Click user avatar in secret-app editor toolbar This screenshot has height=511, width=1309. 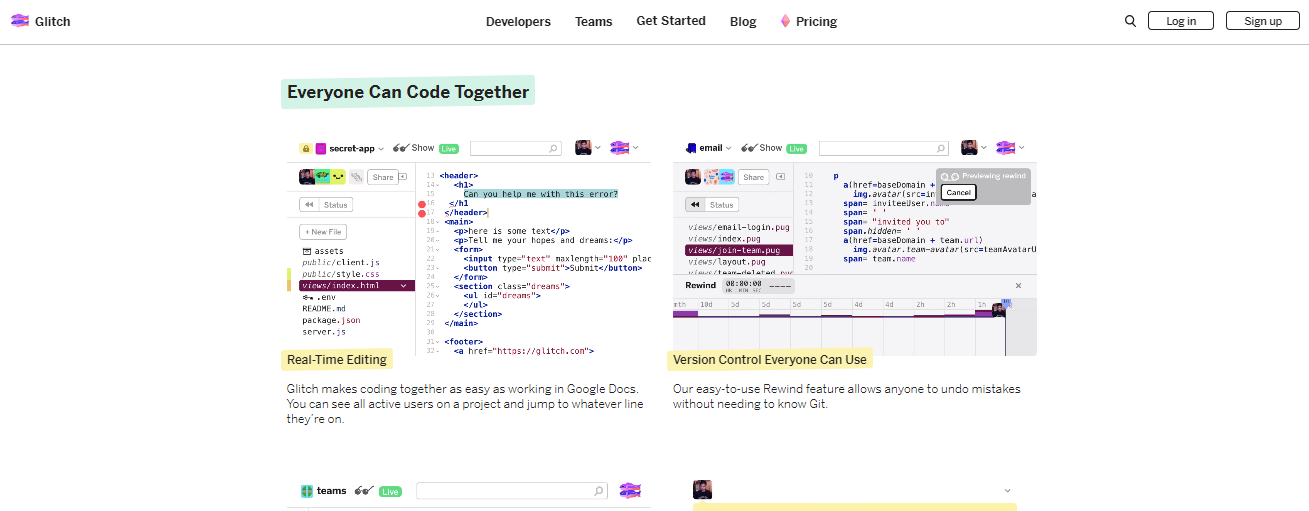coord(583,148)
